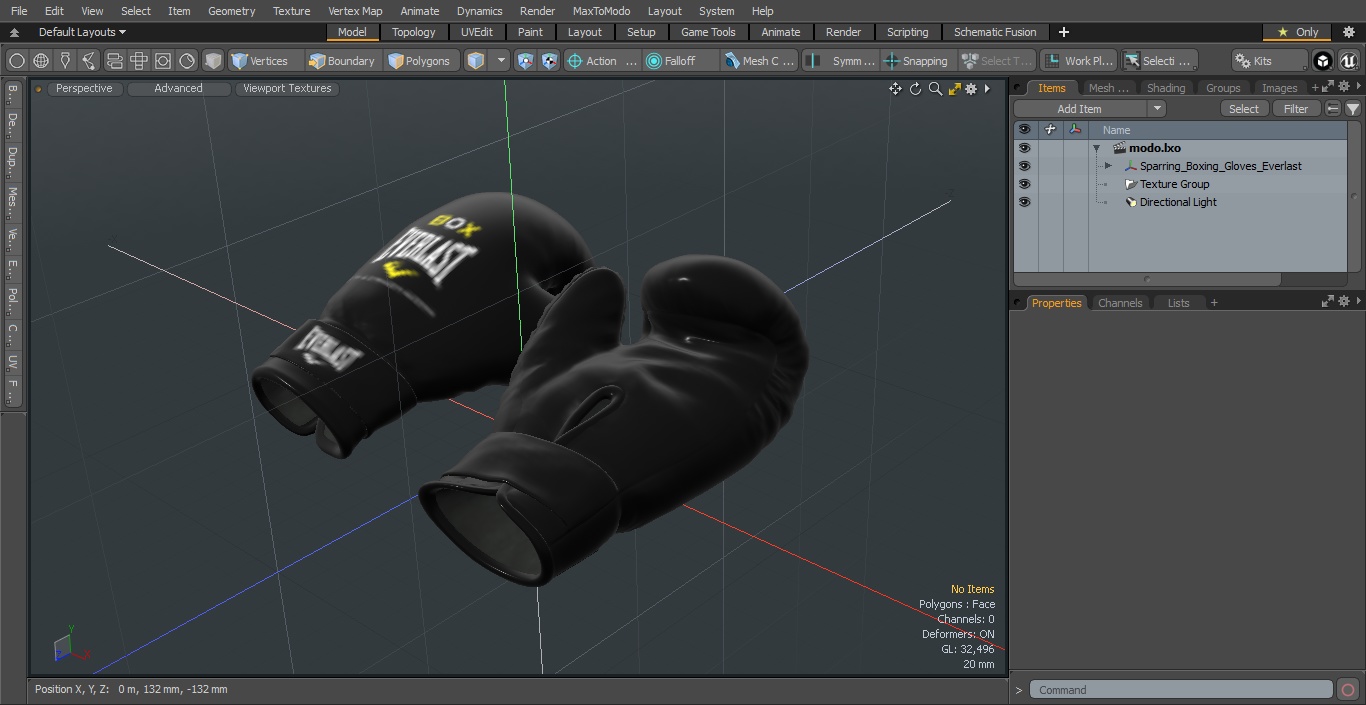Viewport: 1366px width, 705px height.
Task: Open the Geometry menu
Action: click(x=231, y=11)
